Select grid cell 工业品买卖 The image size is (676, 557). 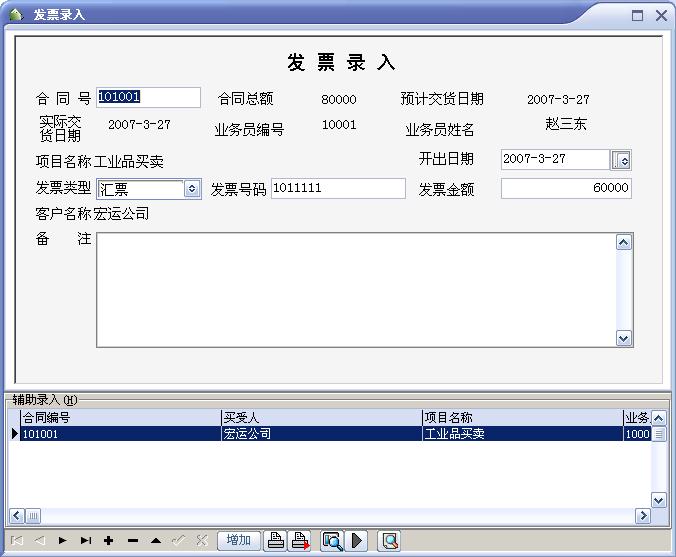point(523,434)
